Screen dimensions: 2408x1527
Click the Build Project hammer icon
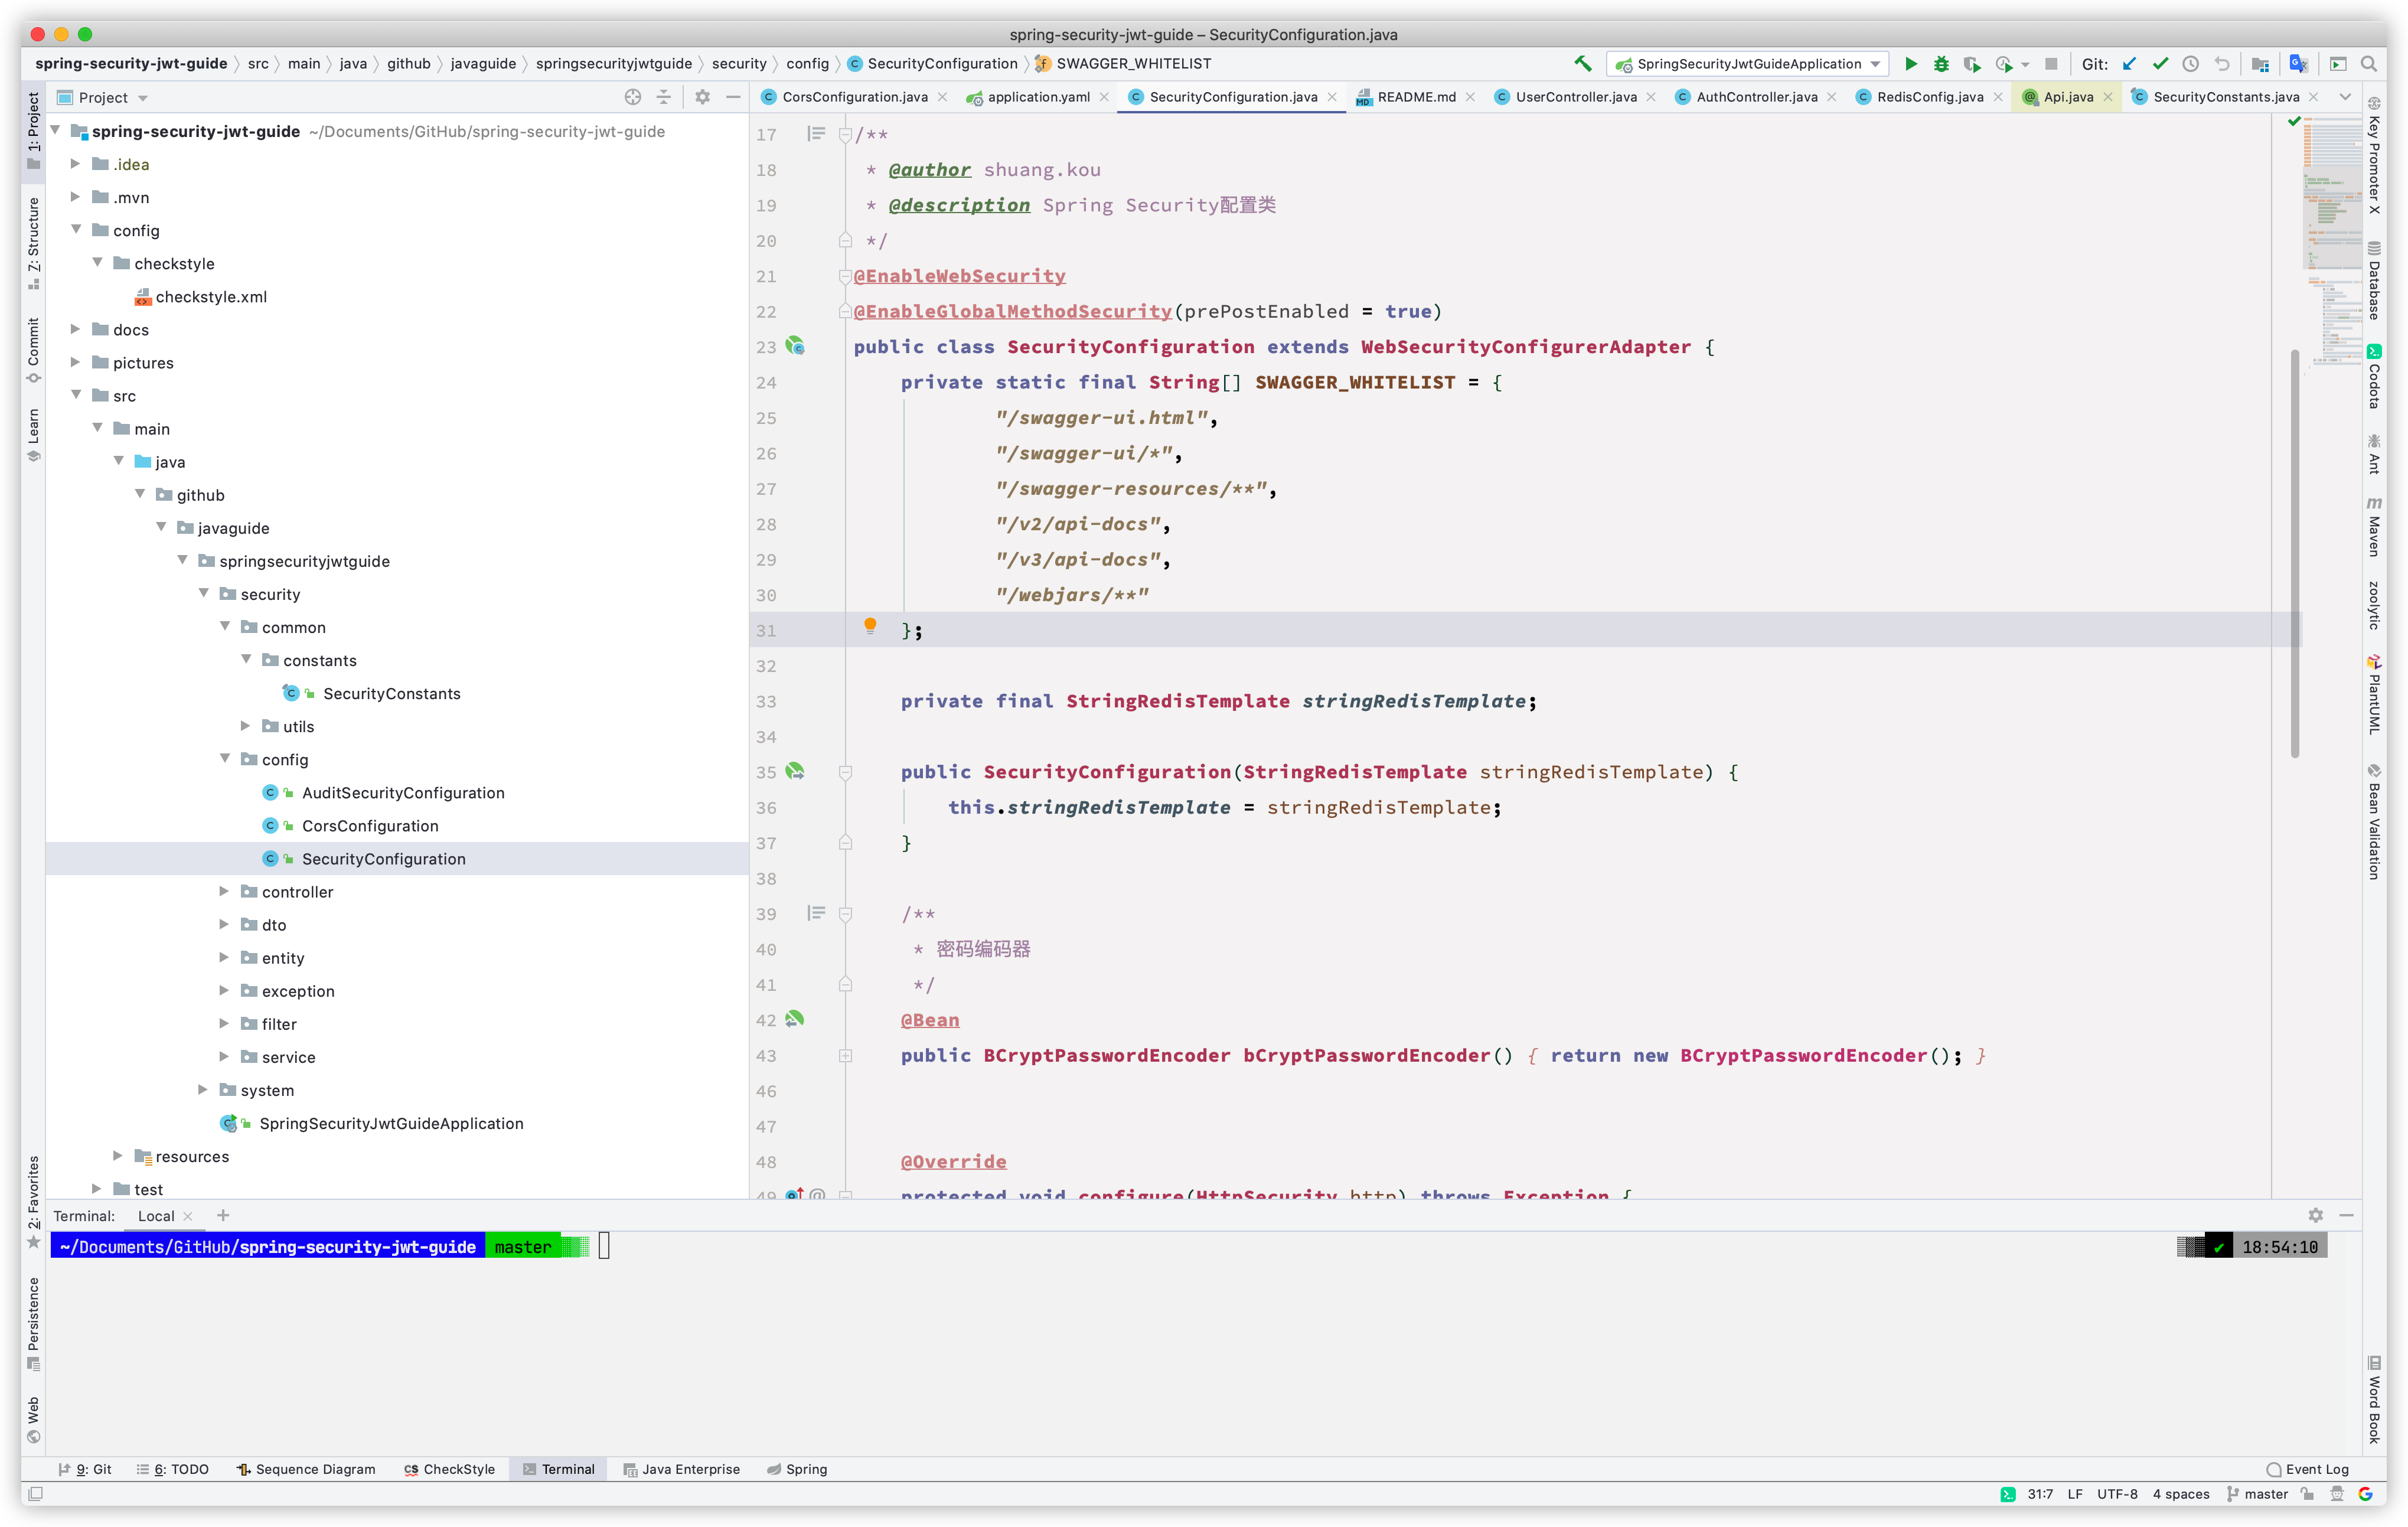(x=1582, y=63)
